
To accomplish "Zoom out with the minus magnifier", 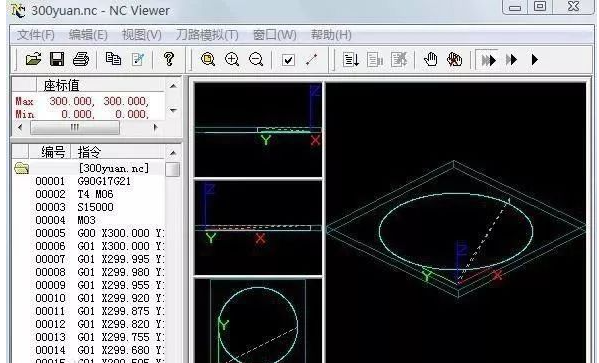I will pyautogui.click(x=256, y=60).
